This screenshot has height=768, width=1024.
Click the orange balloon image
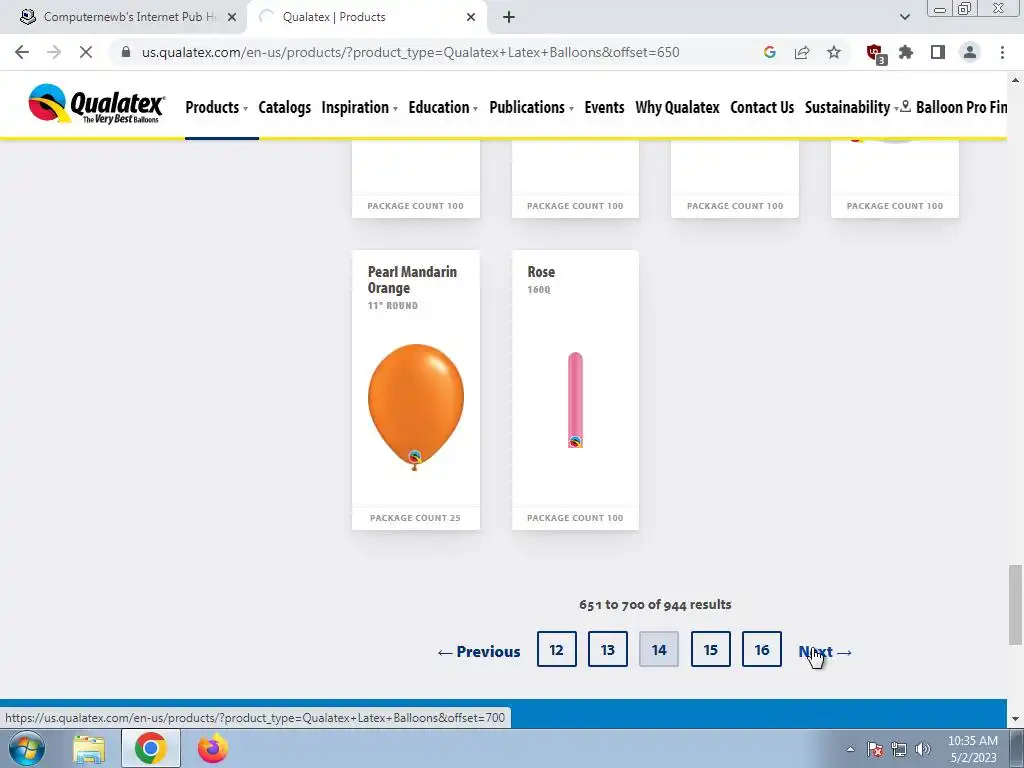coord(416,406)
